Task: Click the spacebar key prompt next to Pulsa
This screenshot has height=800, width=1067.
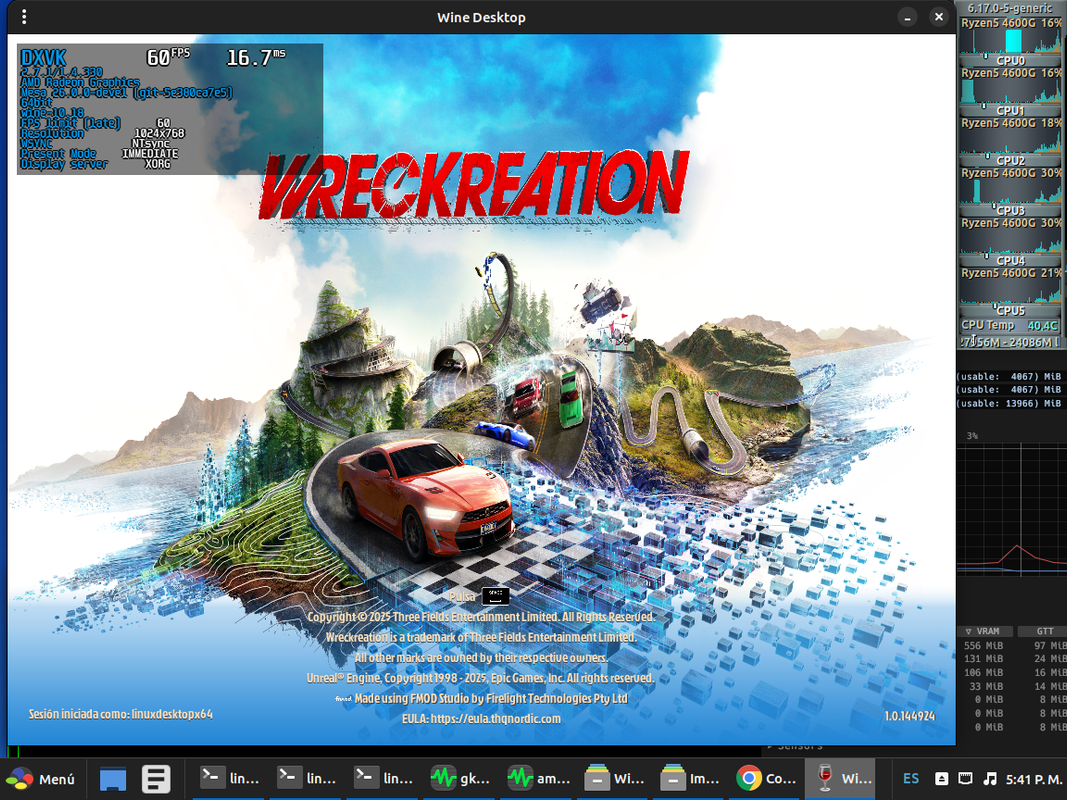Action: point(495,596)
